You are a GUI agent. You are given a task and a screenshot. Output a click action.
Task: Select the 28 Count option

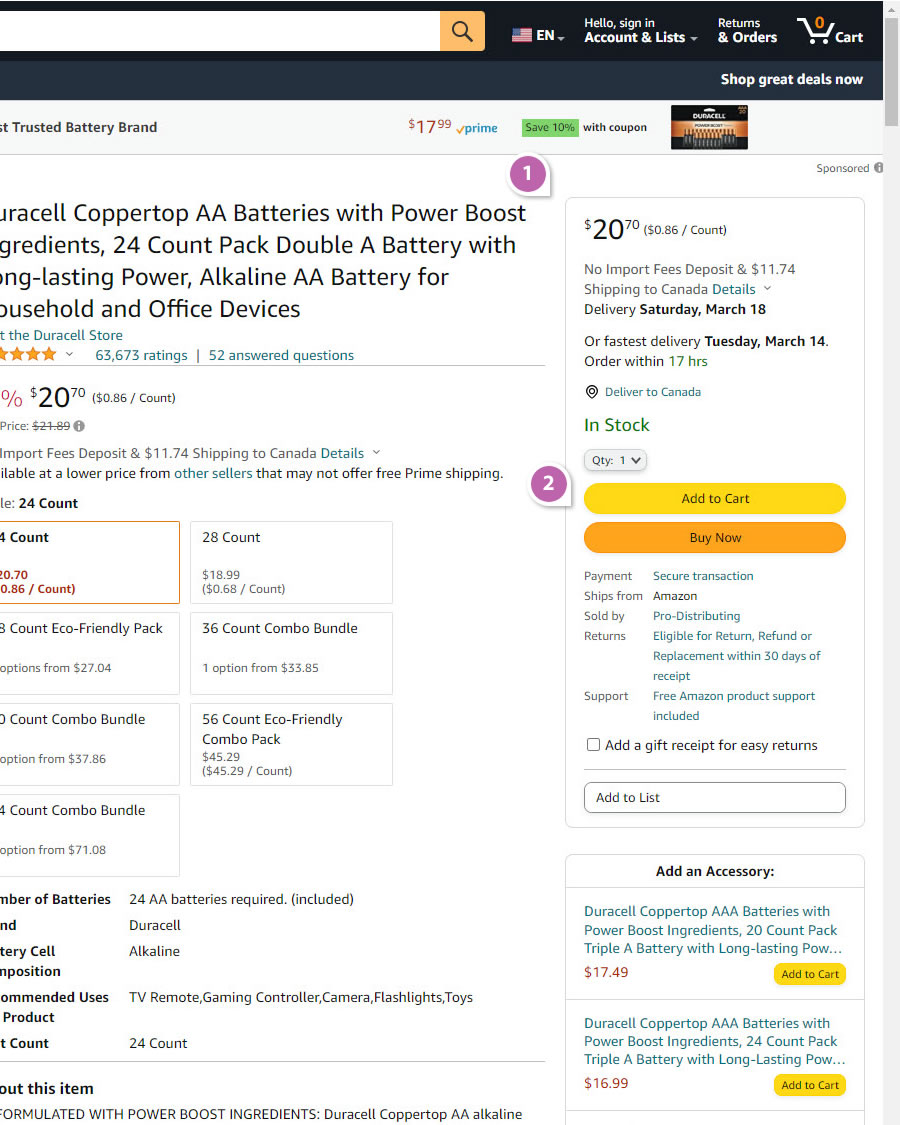click(291, 562)
